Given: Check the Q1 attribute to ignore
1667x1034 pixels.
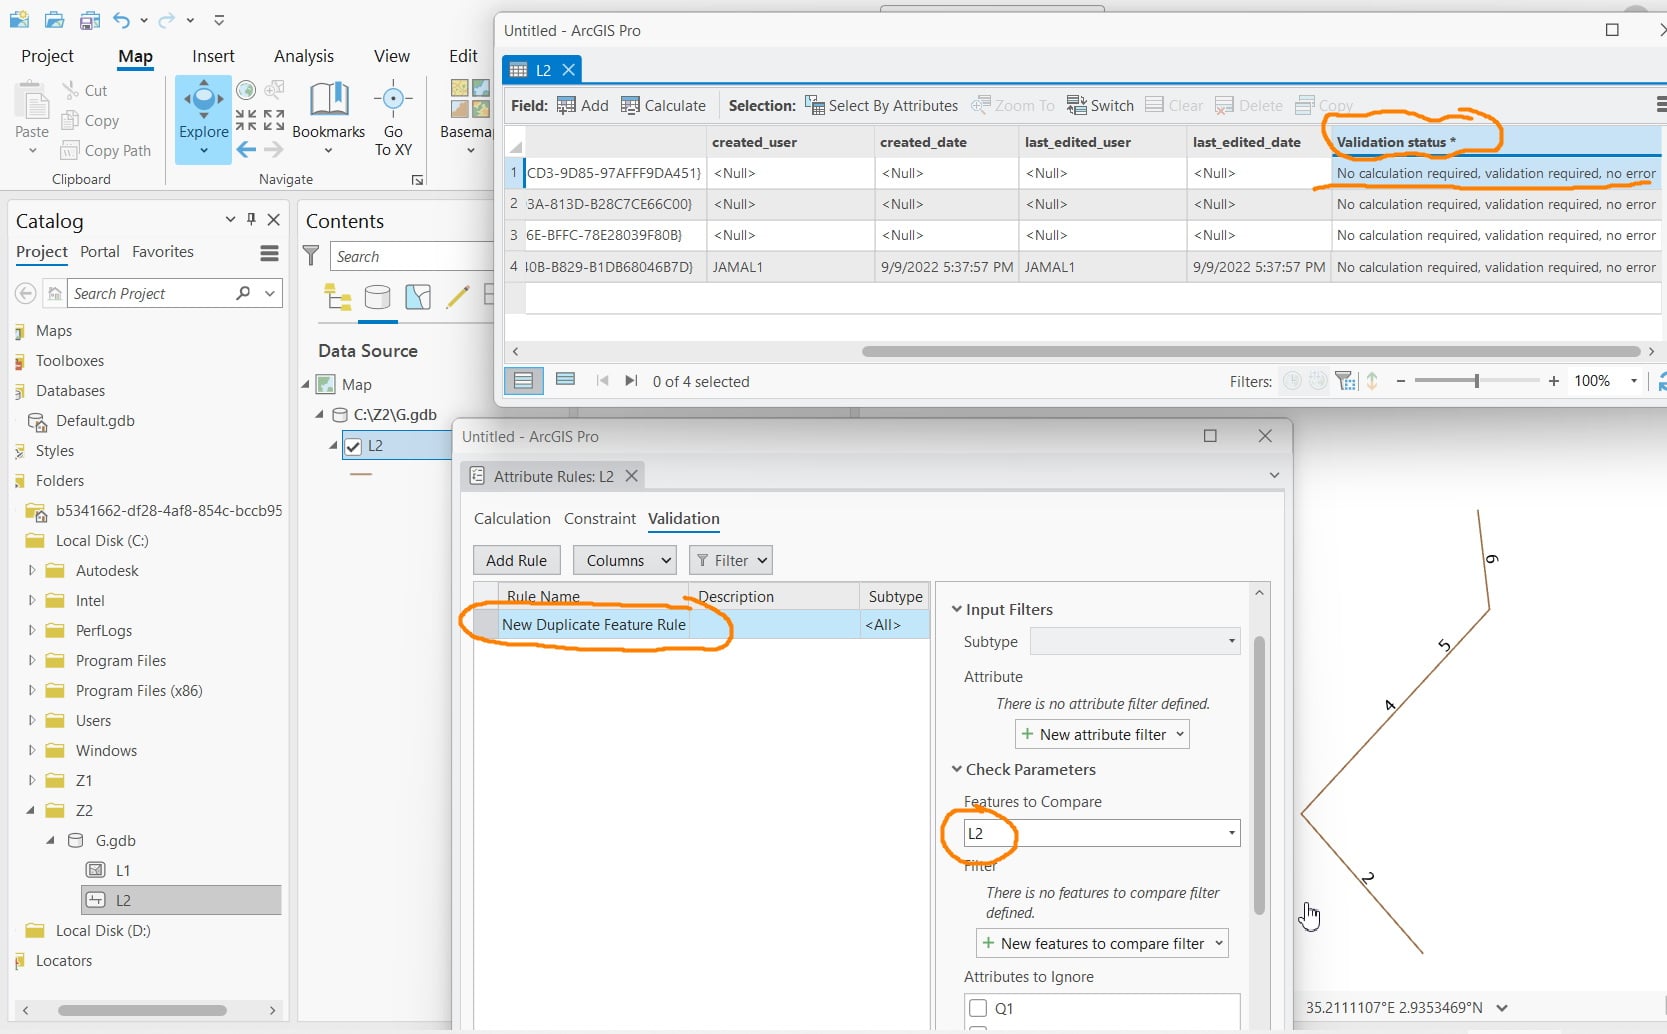Looking at the screenshot, I should click(x=978, y=1008).
